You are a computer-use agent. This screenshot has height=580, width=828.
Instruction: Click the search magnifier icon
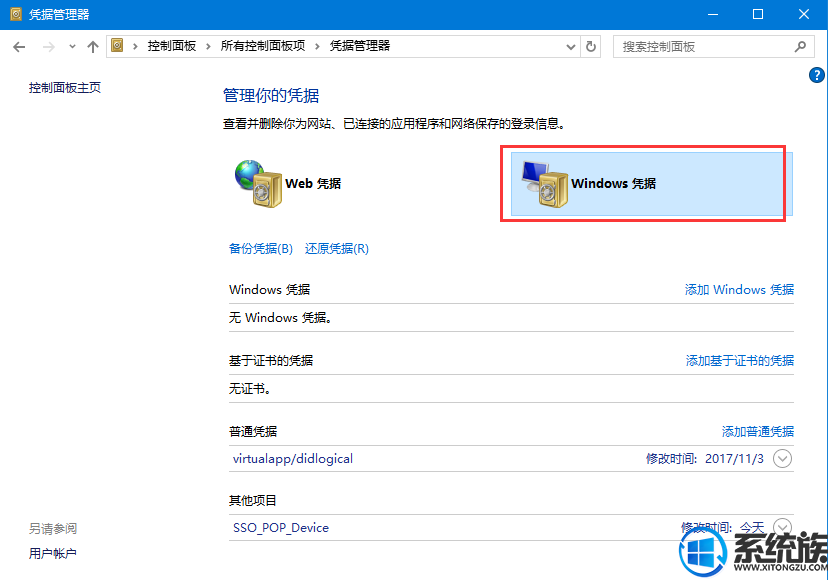point(800,46)
